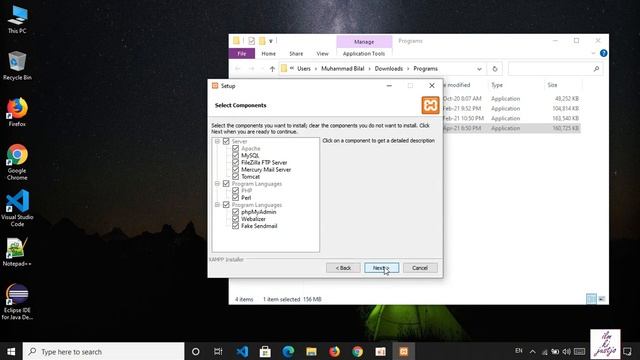
Task: Open This PC desktop icon
Action: (x=17, y=19)
